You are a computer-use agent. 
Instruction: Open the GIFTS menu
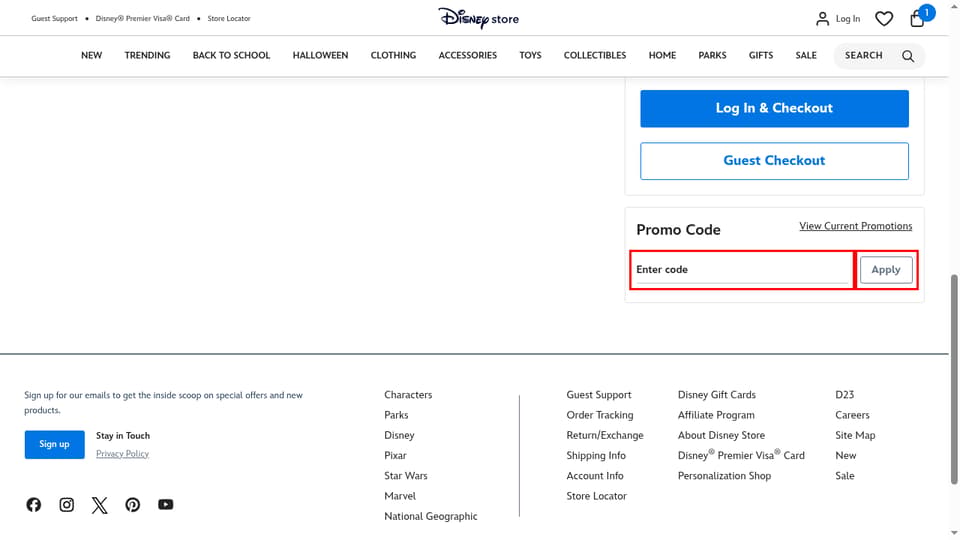[761, 55]
